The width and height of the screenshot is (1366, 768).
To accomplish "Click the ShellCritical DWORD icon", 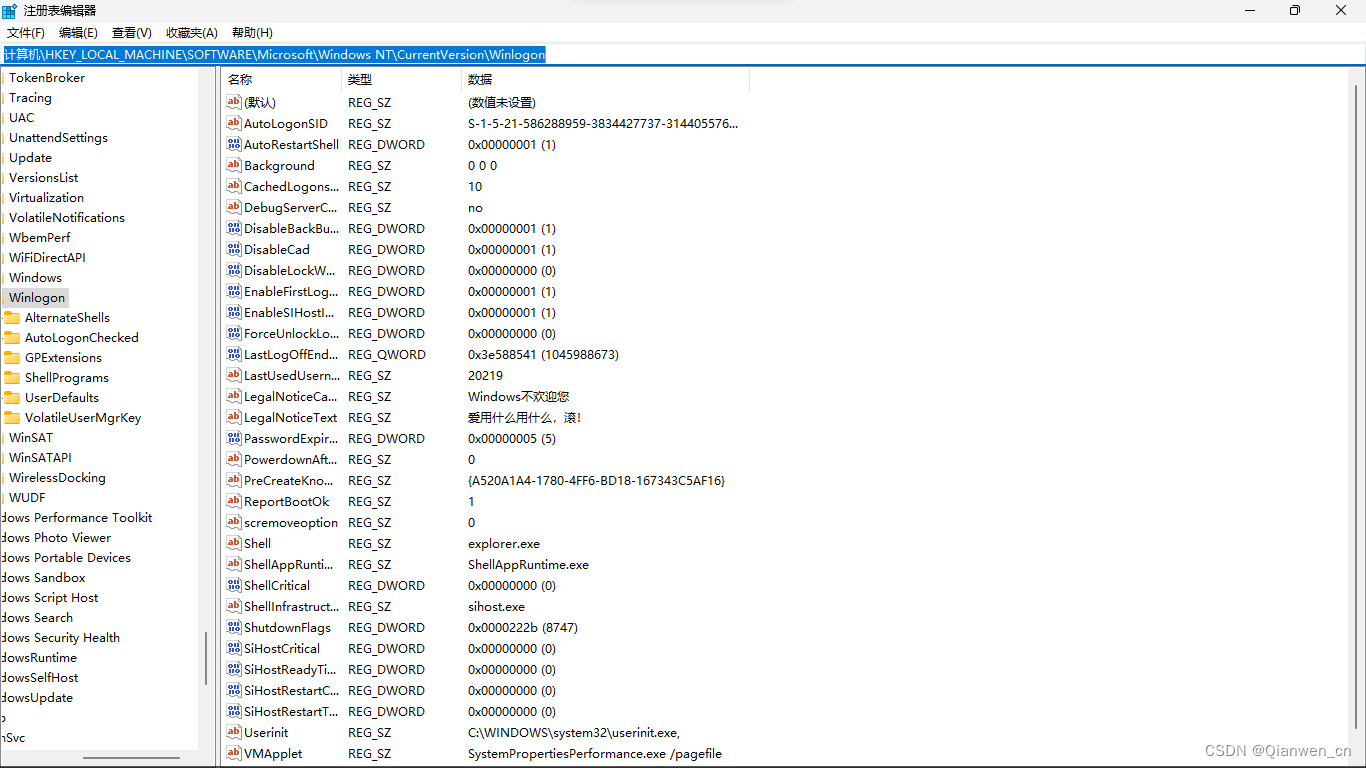I will coord(234,586).
